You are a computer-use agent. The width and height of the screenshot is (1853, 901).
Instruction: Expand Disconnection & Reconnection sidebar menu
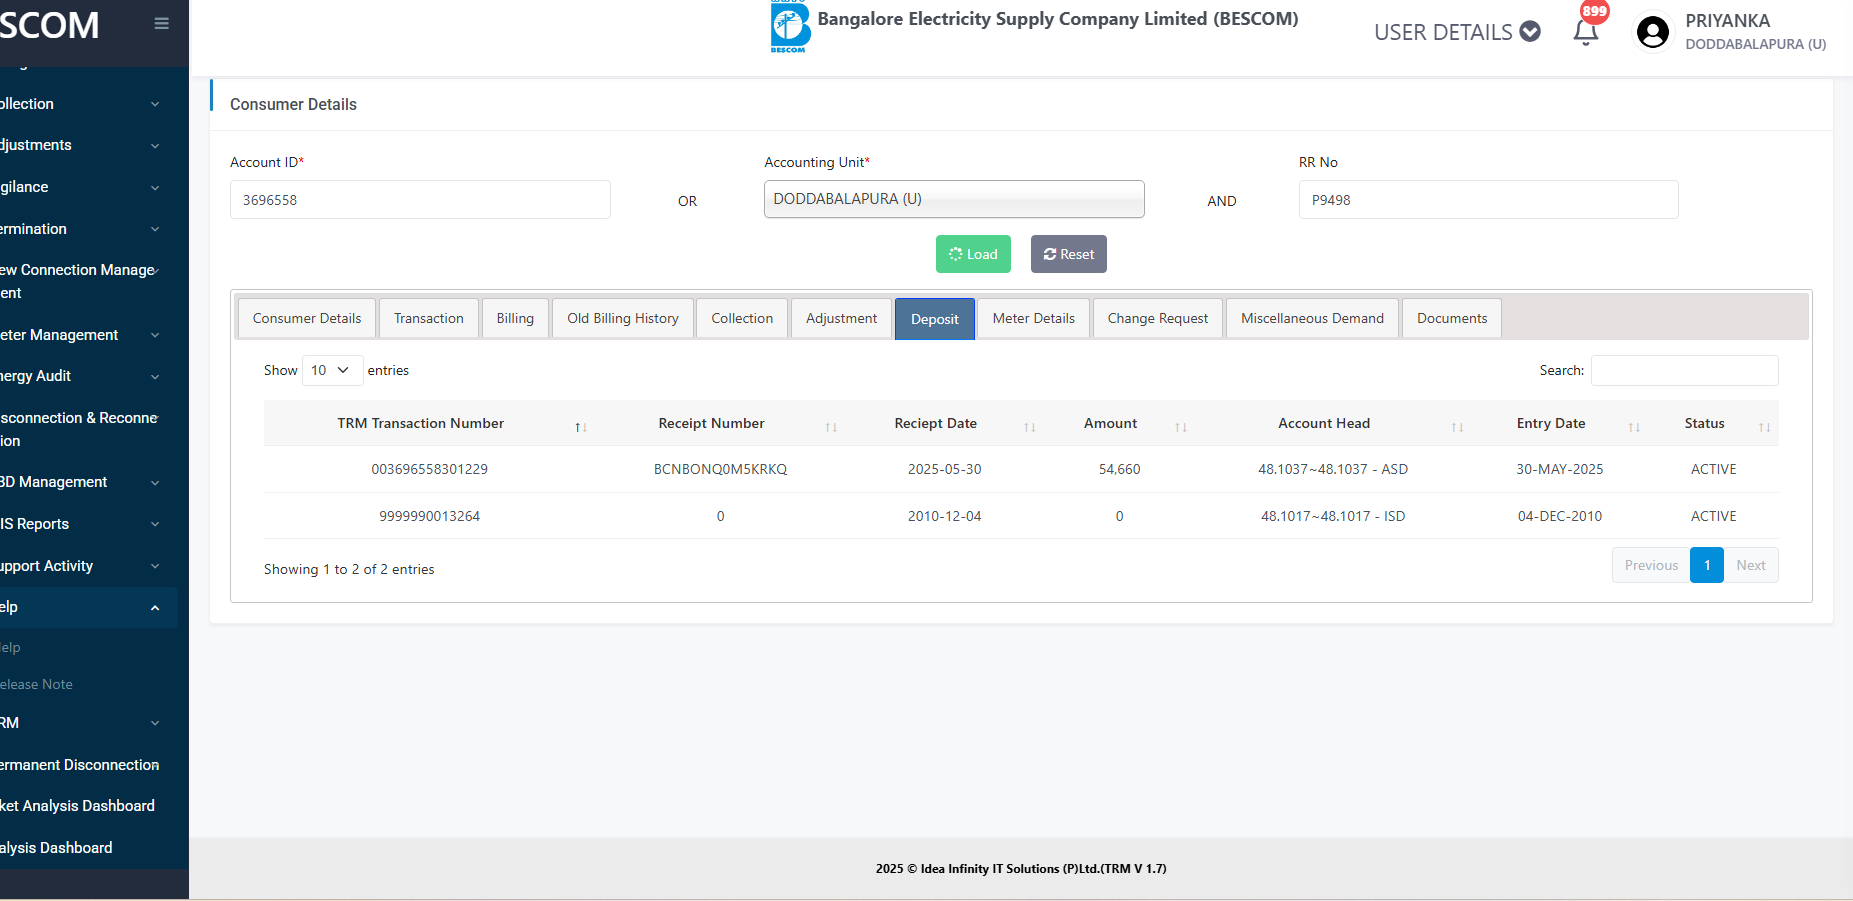[x=80, y=429]
